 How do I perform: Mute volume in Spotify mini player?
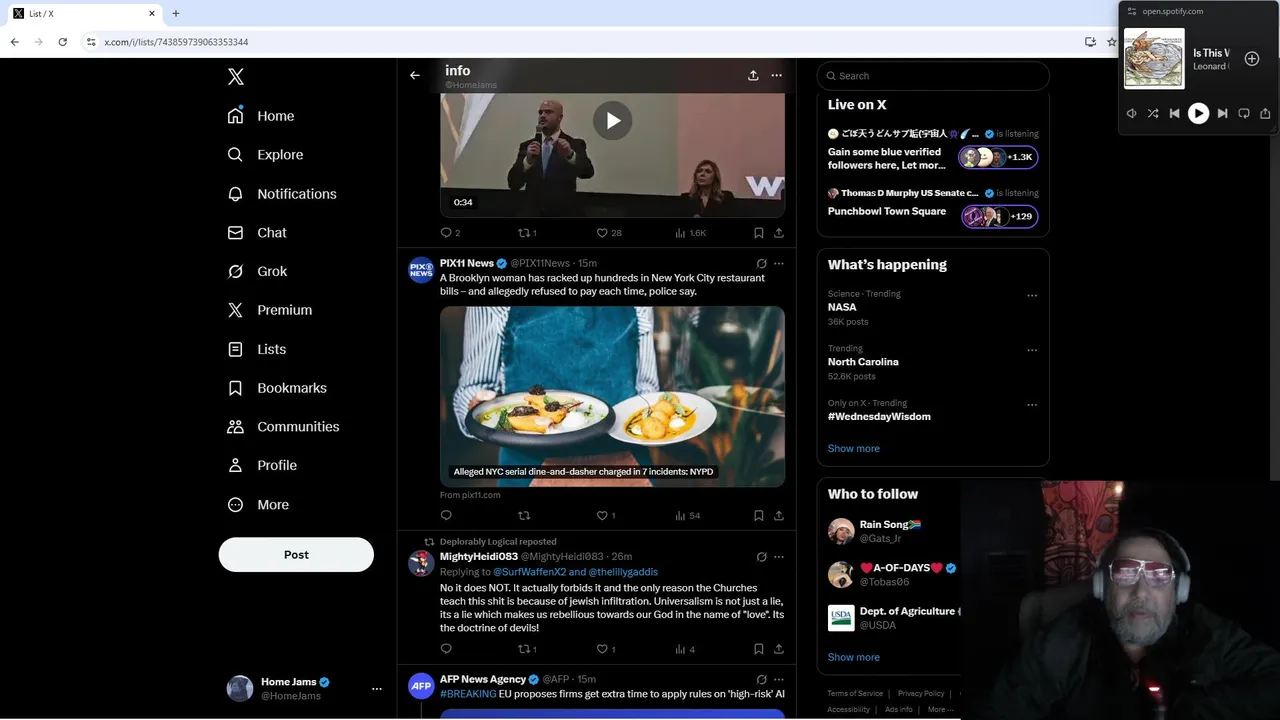1131,114
